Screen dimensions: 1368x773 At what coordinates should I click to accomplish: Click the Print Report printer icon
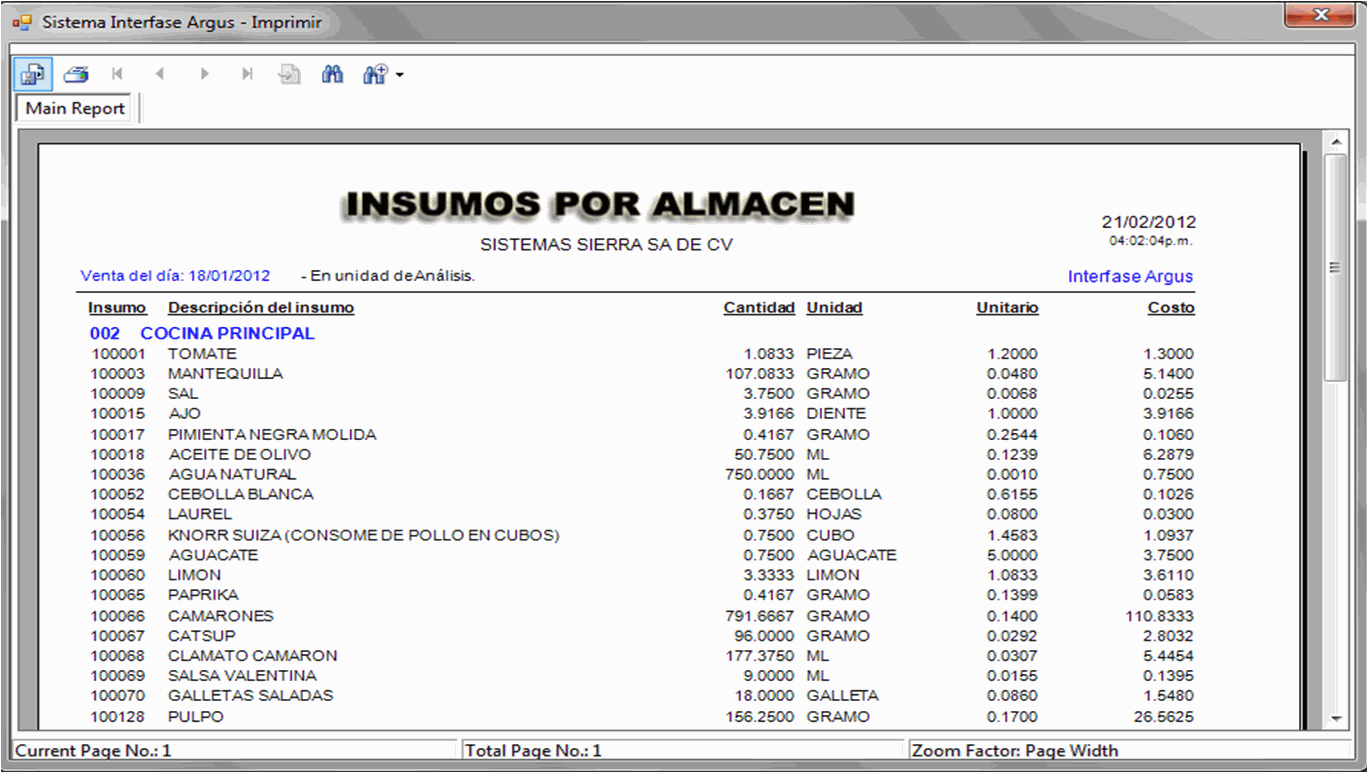[x=76, y=74]
